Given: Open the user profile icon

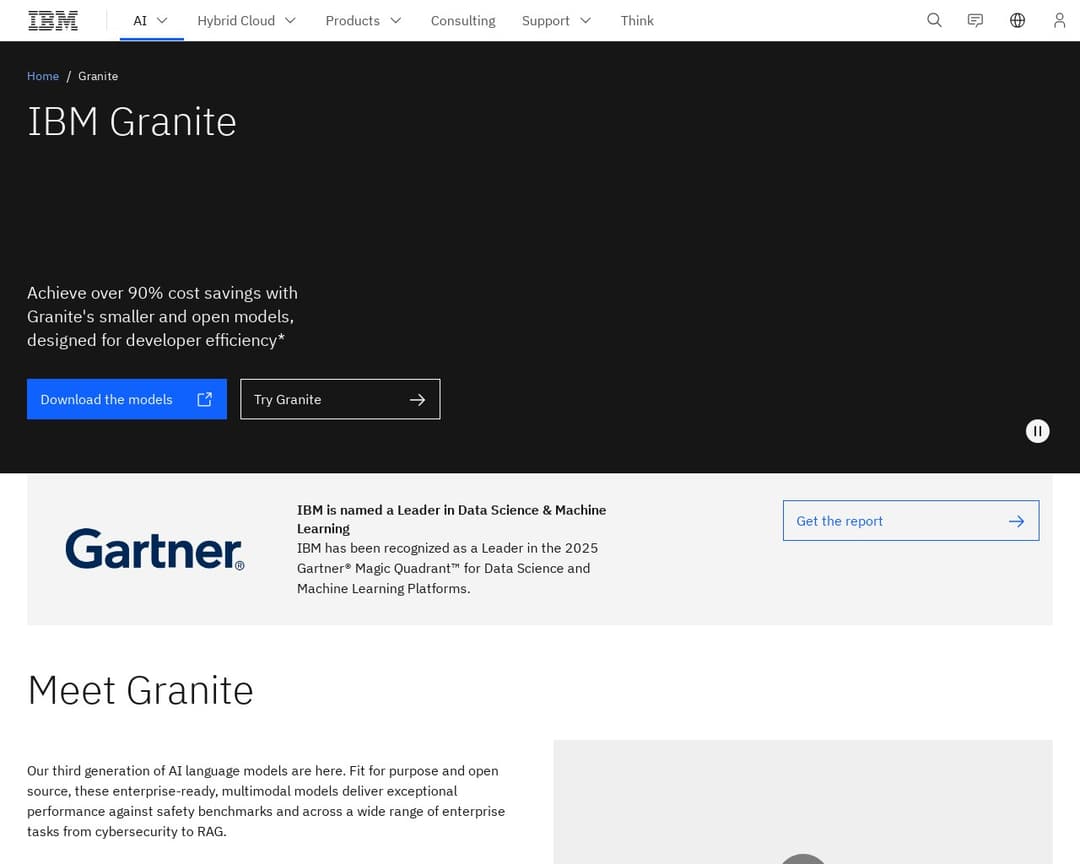Looking at the screenshot, I should point(1059,21).
